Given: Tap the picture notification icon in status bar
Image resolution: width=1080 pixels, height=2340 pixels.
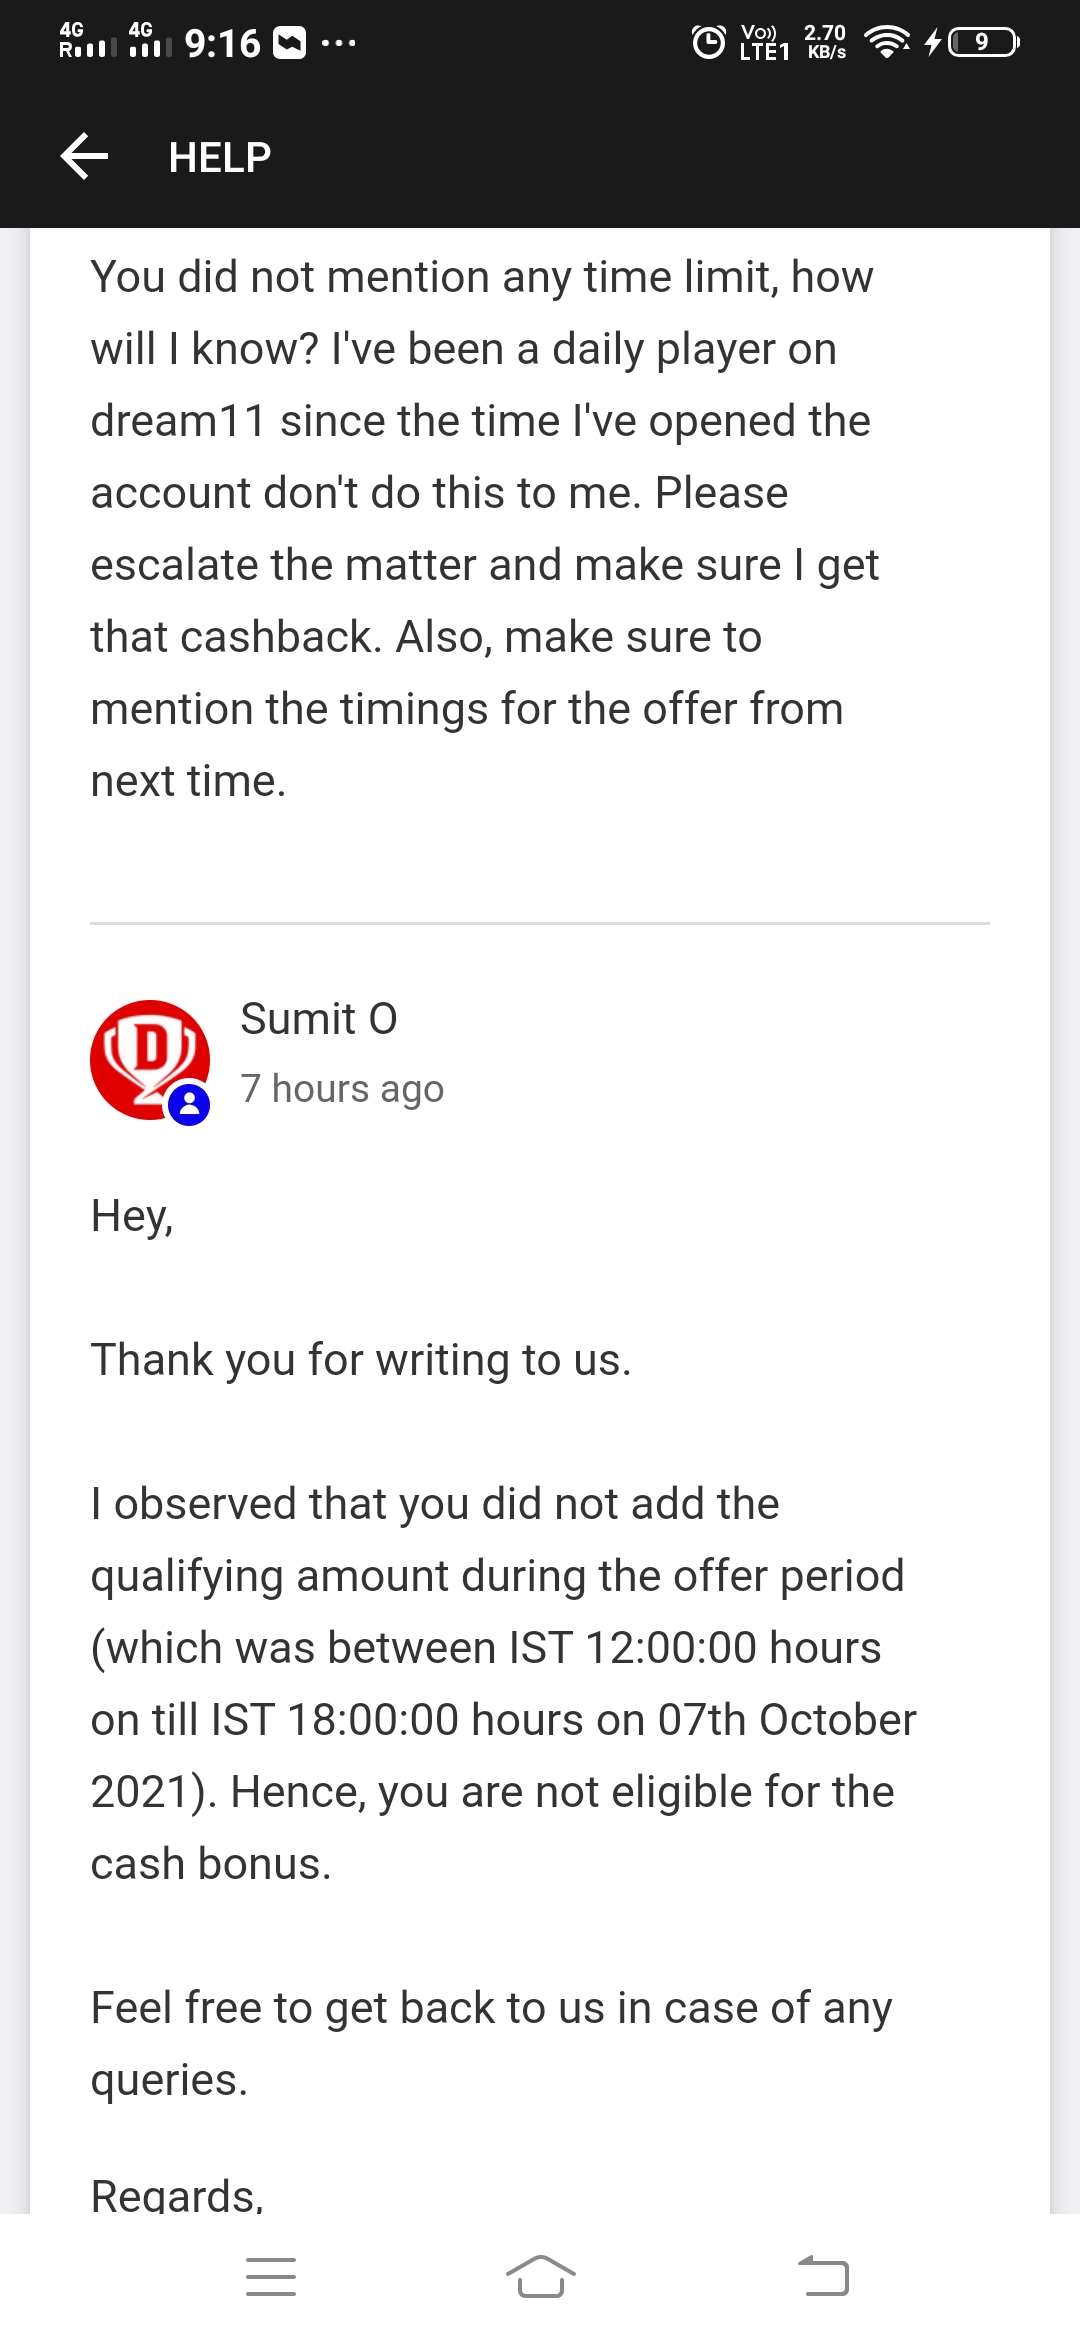Looking at the screenshot, I should 290,43.
